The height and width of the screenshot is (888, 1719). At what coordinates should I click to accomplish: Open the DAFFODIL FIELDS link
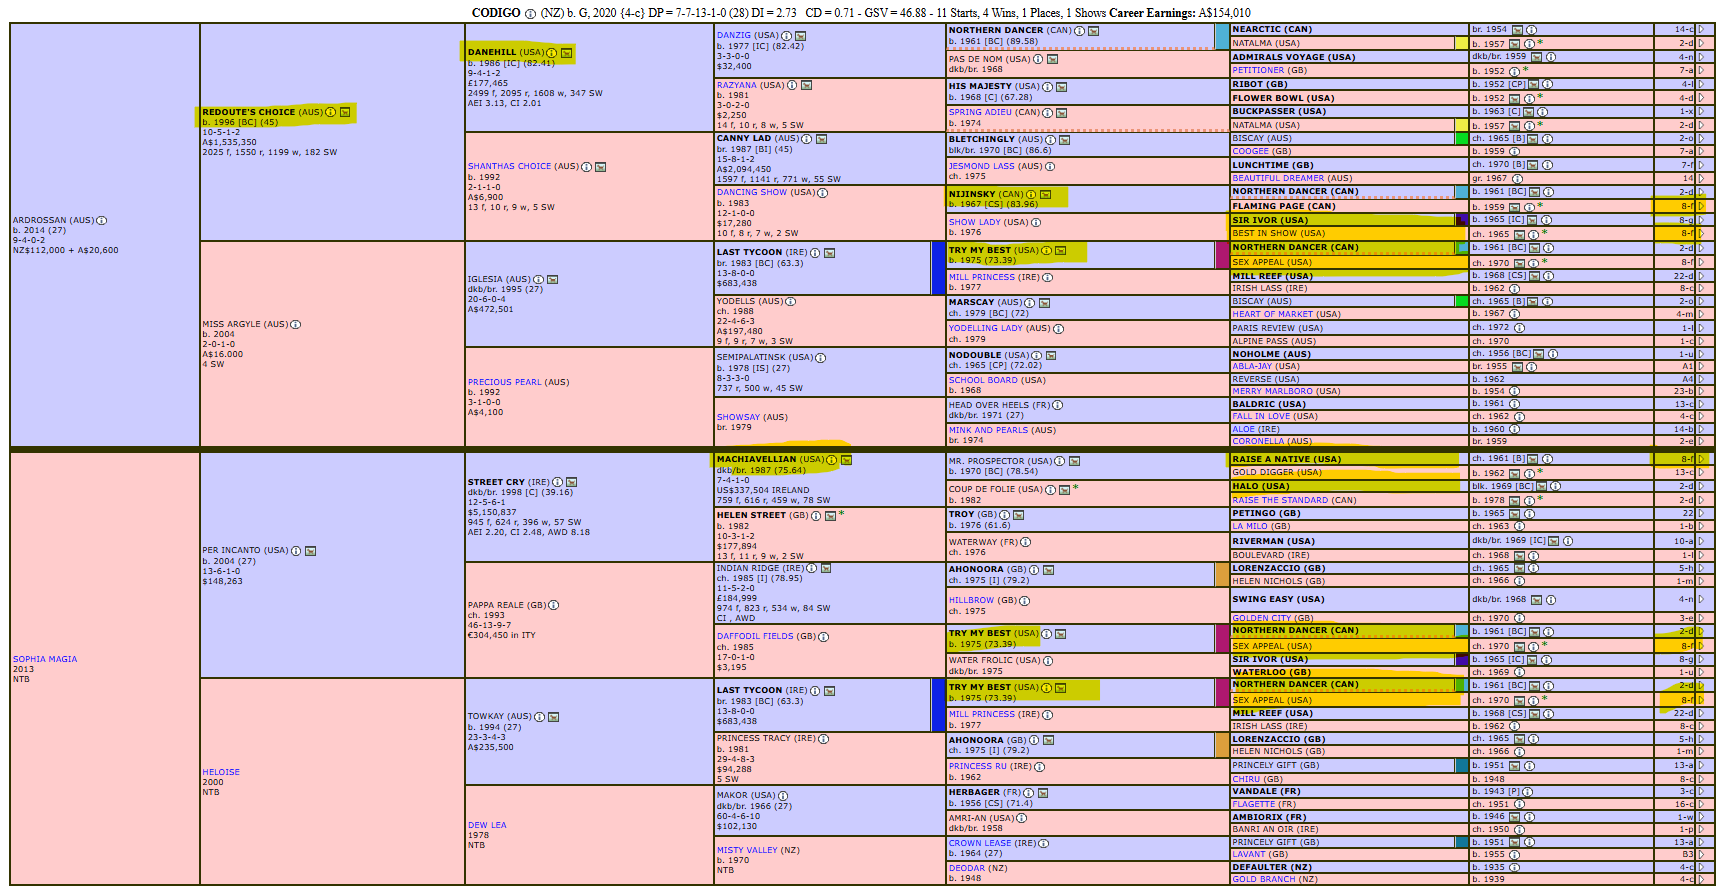coord(755,636)
